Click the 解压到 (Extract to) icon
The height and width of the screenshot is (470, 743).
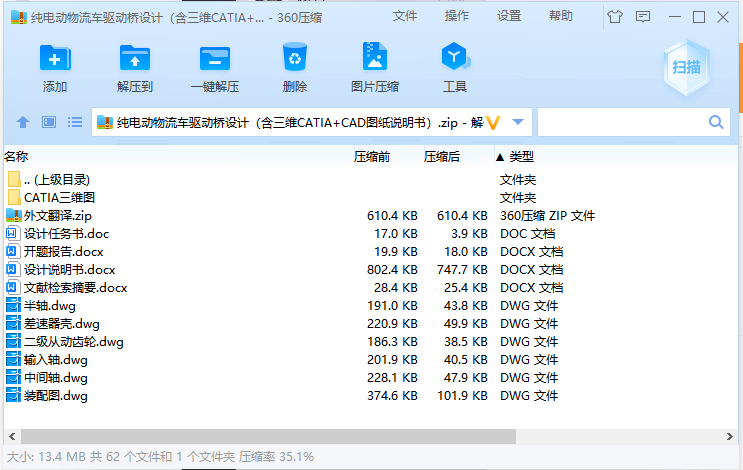[135, 58]
